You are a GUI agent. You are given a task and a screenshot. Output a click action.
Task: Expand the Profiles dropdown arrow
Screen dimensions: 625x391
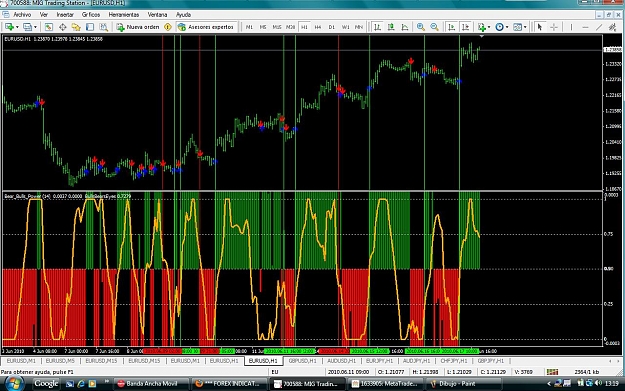[35, 27]
